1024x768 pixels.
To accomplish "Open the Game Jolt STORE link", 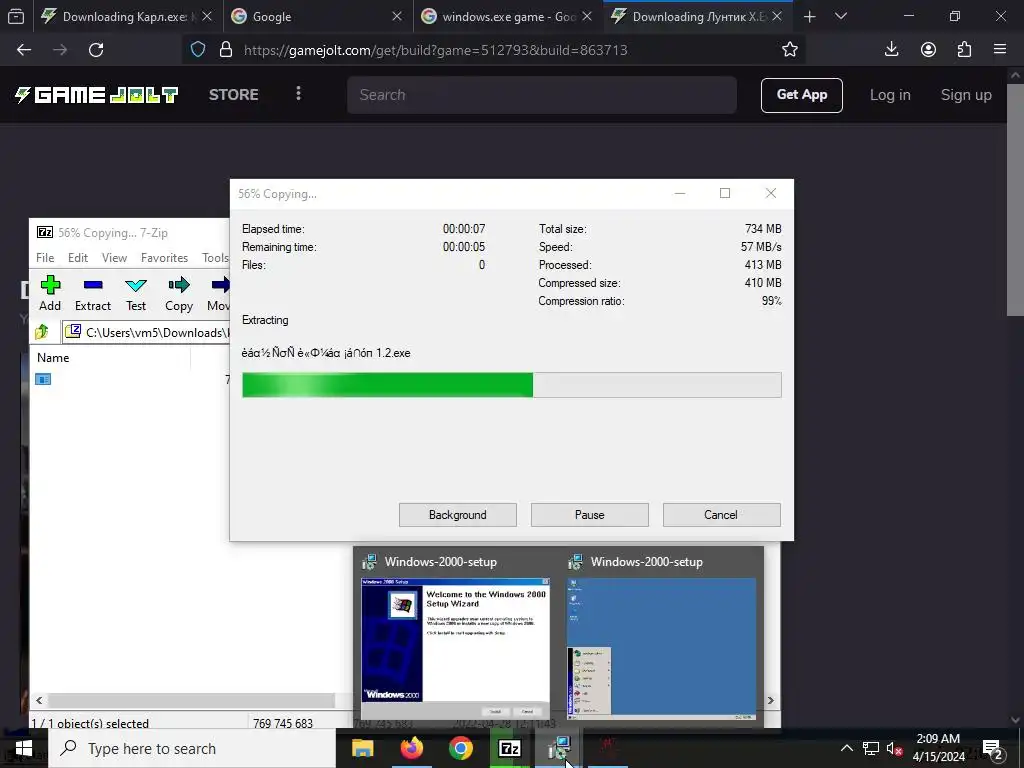I will 233,95.
